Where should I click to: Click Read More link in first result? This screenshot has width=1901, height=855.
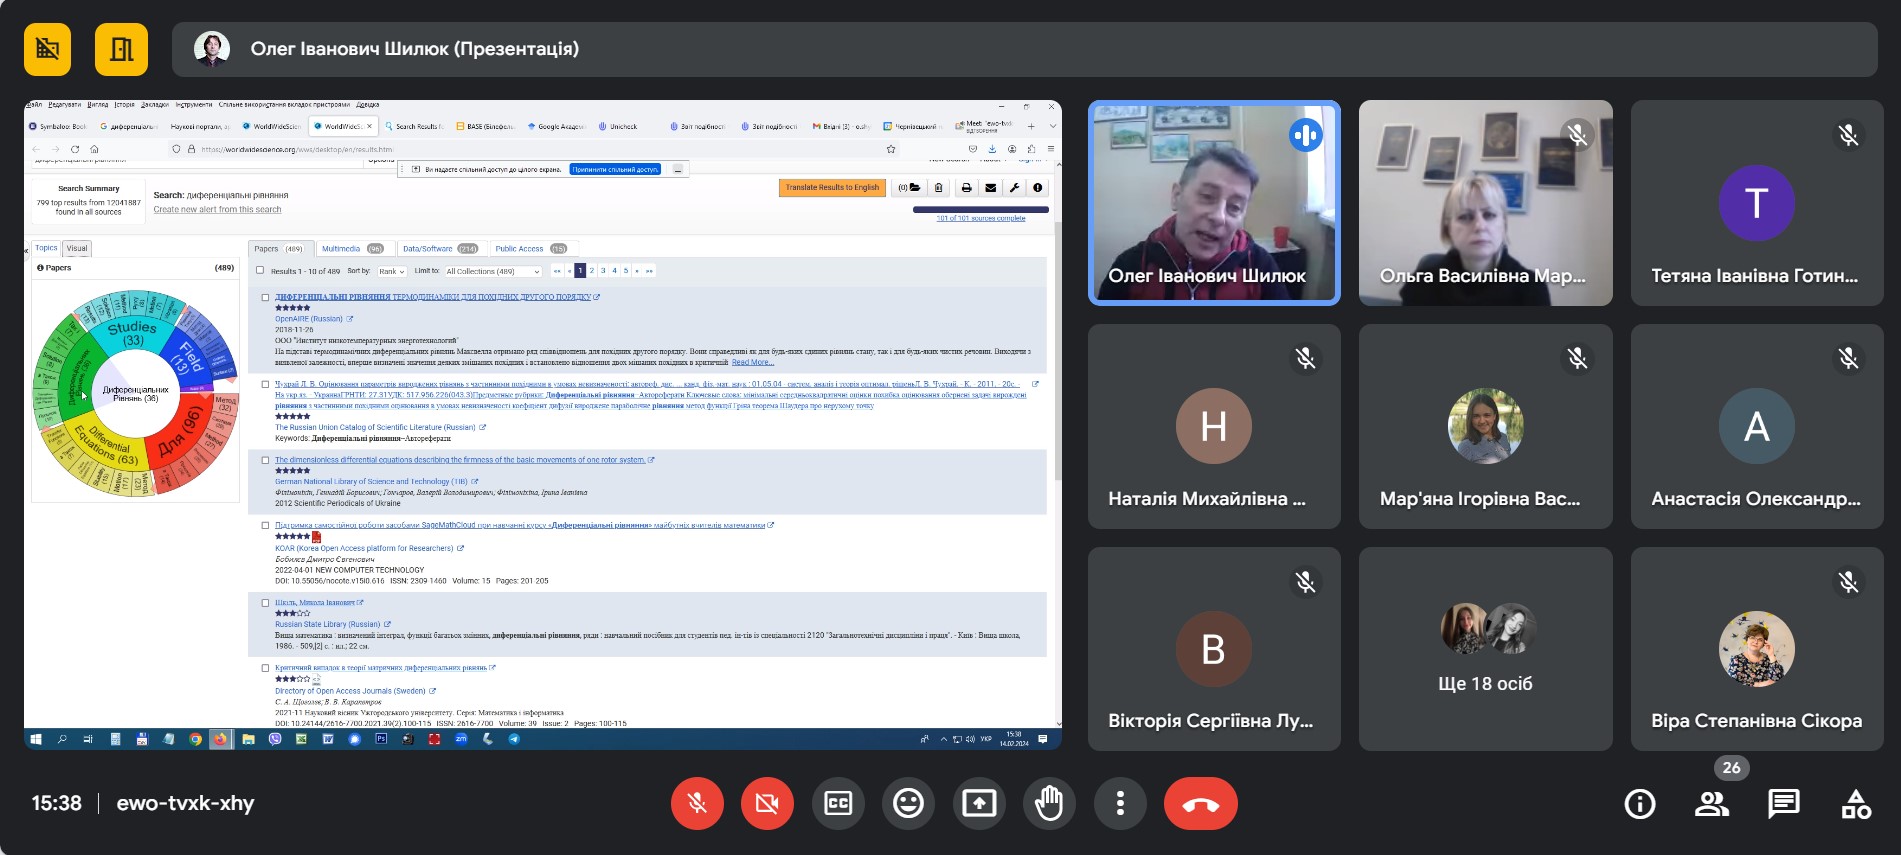(752, 362)
